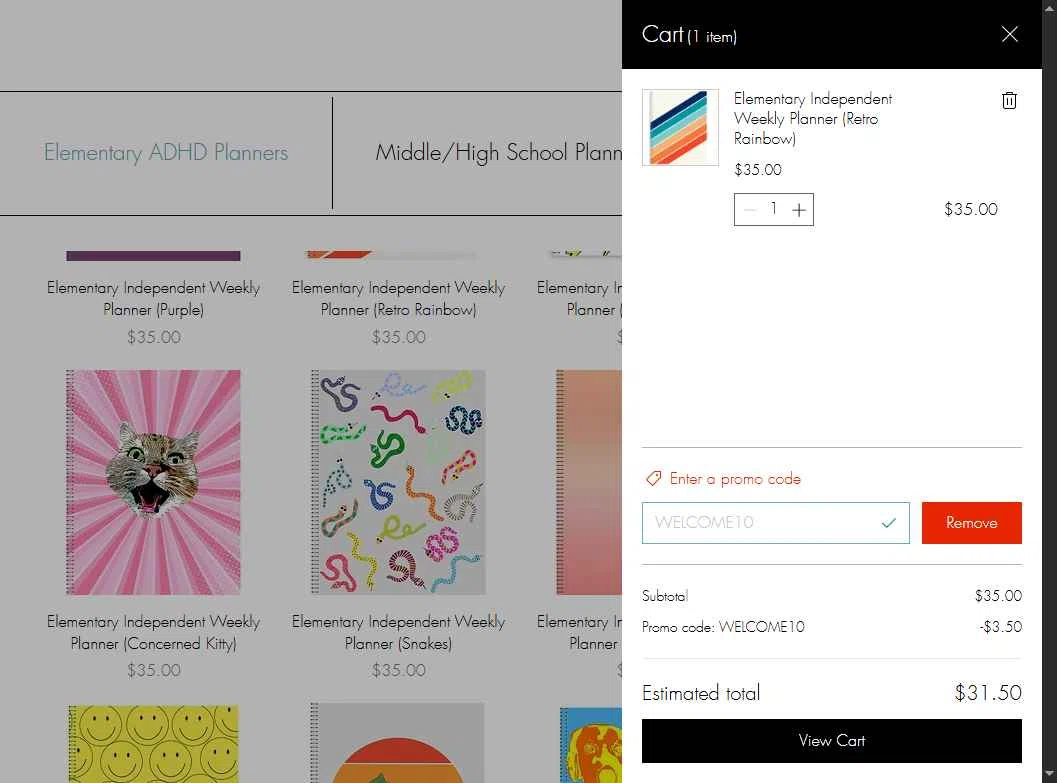Click the promo code checkmark icon

[x=888, y=523]
